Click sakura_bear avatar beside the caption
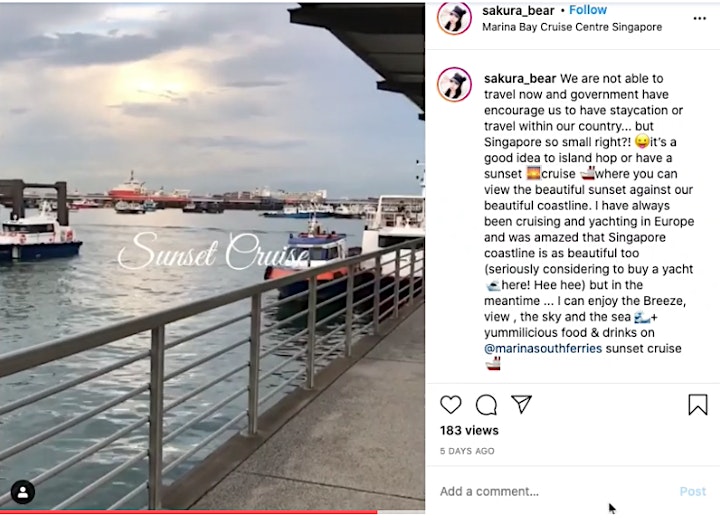Viewport: 720px width, 520px height. [x=454, y=84]
